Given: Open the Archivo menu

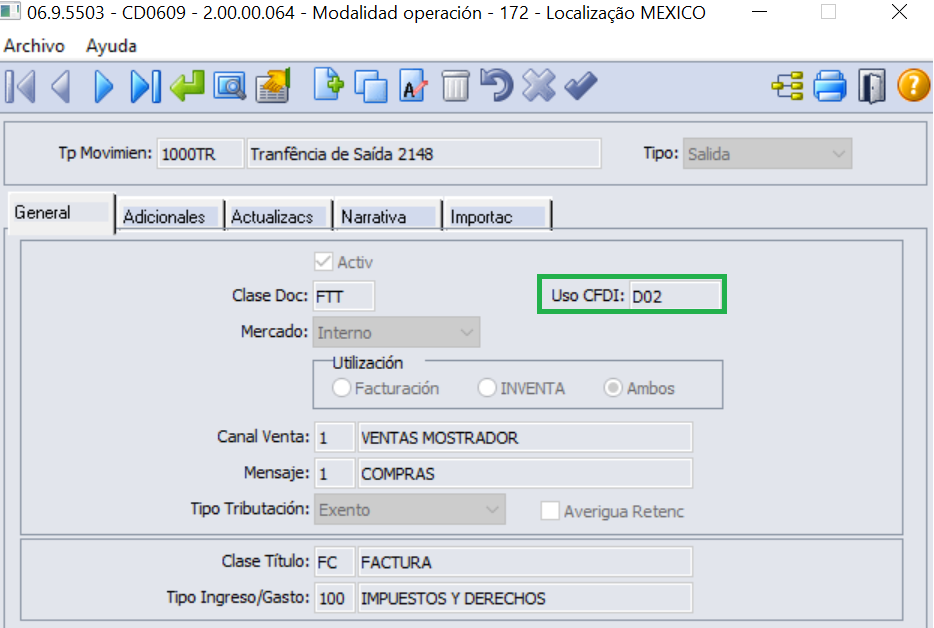Looking at the screenshot, I should pos(34,46).
